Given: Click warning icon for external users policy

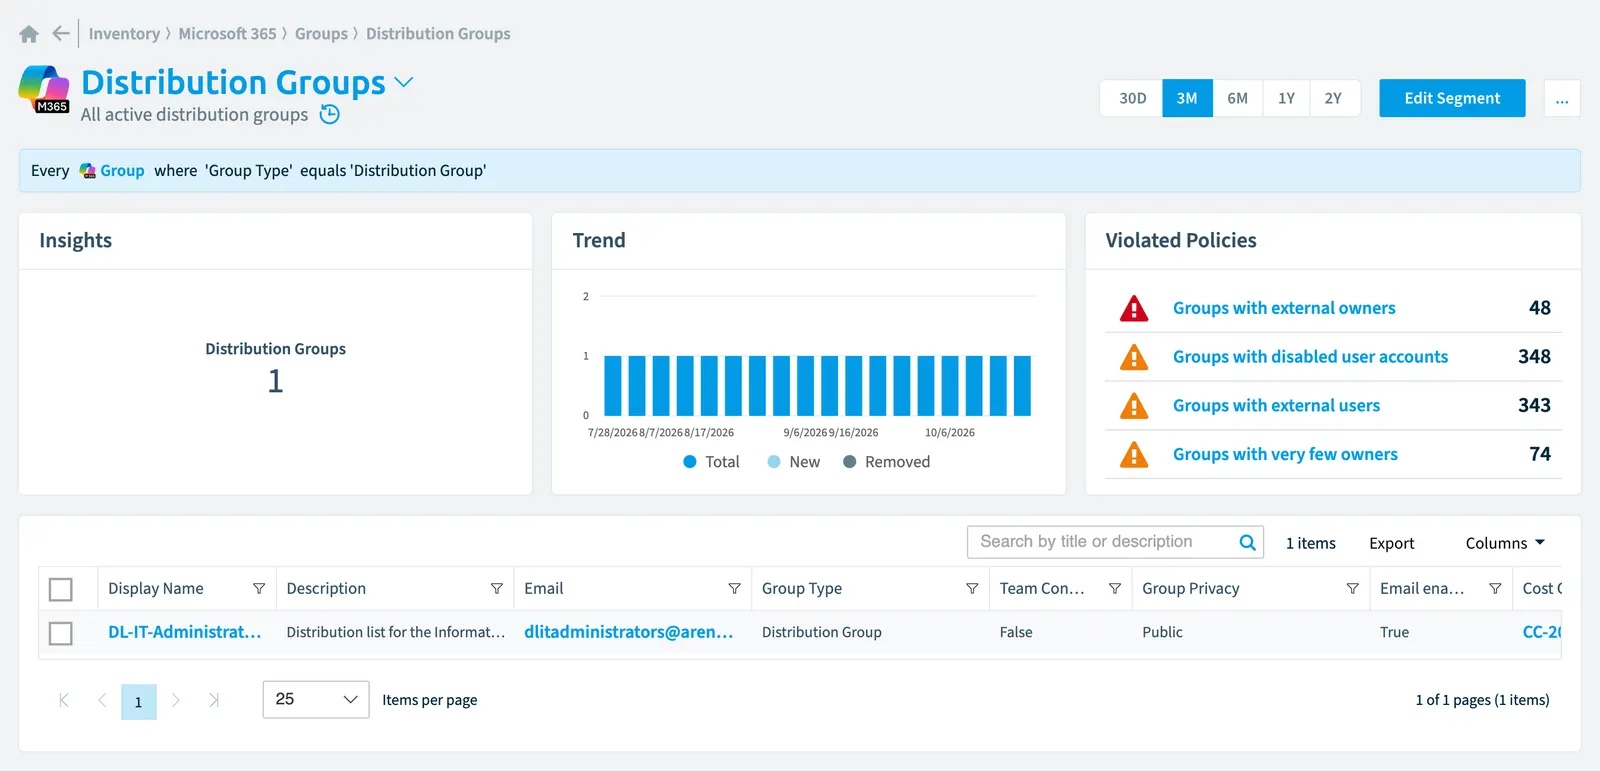Looking at the screenshot, I should coord(1134,406).
